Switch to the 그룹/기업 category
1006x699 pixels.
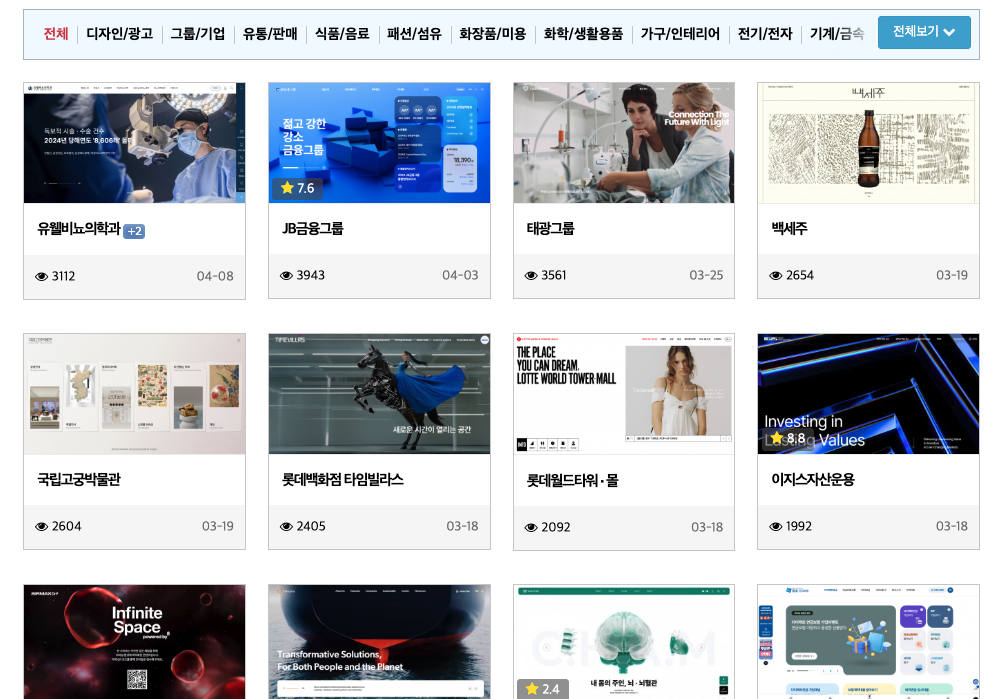(198, 33)
